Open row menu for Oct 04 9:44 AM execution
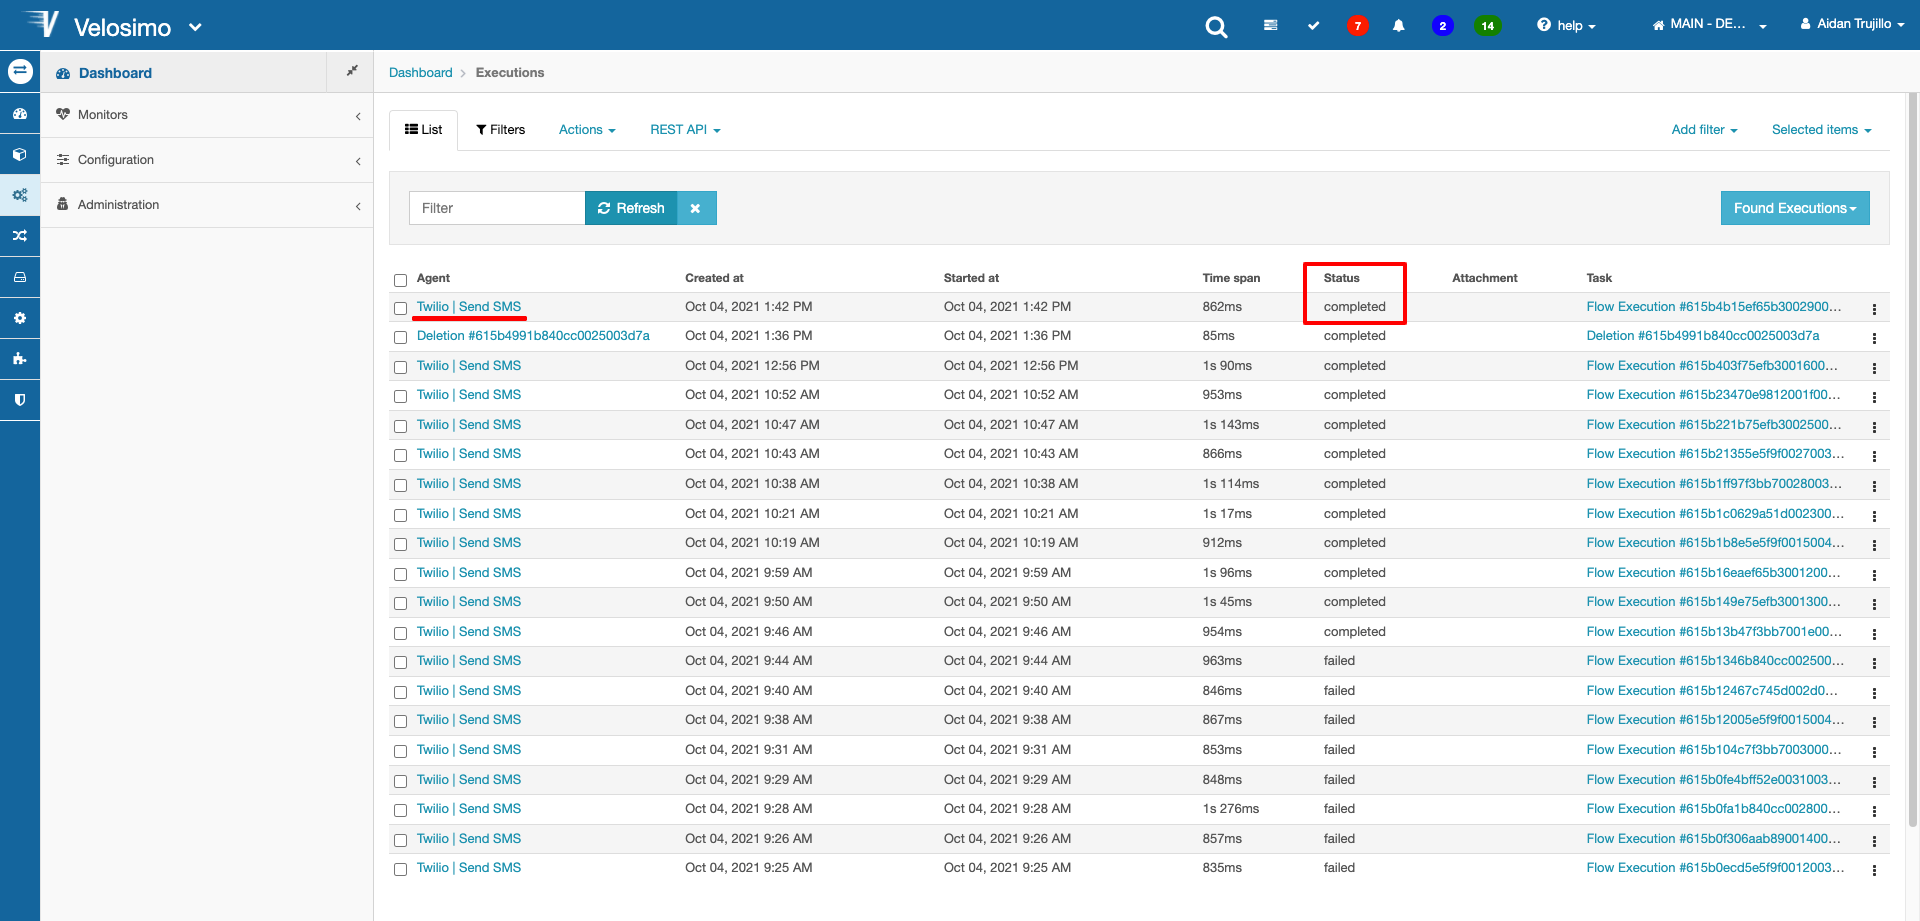 [1874, 663]
